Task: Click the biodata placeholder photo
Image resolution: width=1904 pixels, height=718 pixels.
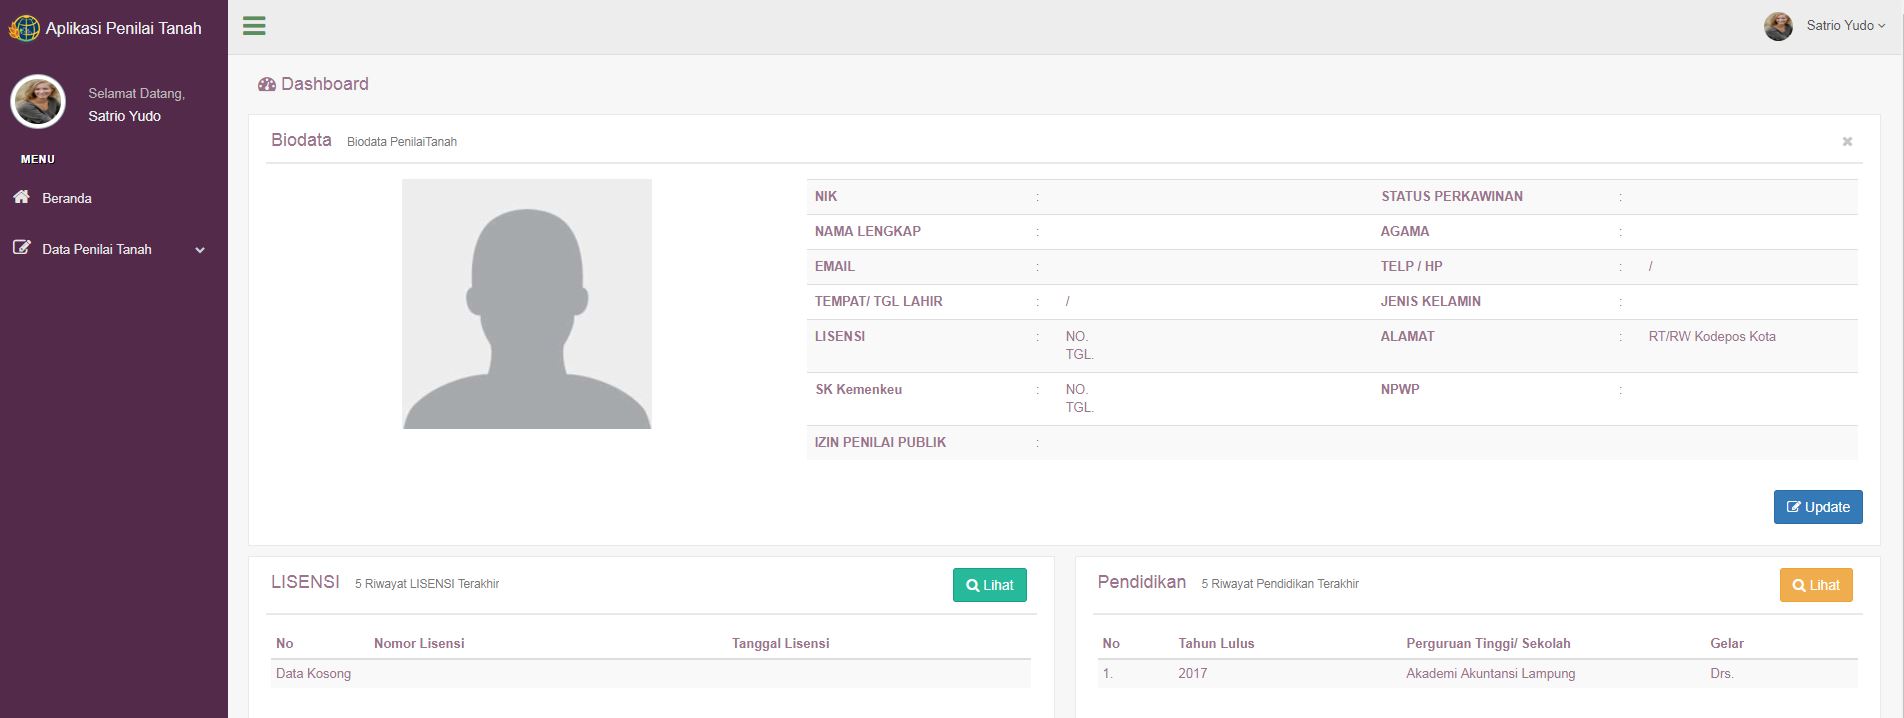Action: tap(527, 304)
